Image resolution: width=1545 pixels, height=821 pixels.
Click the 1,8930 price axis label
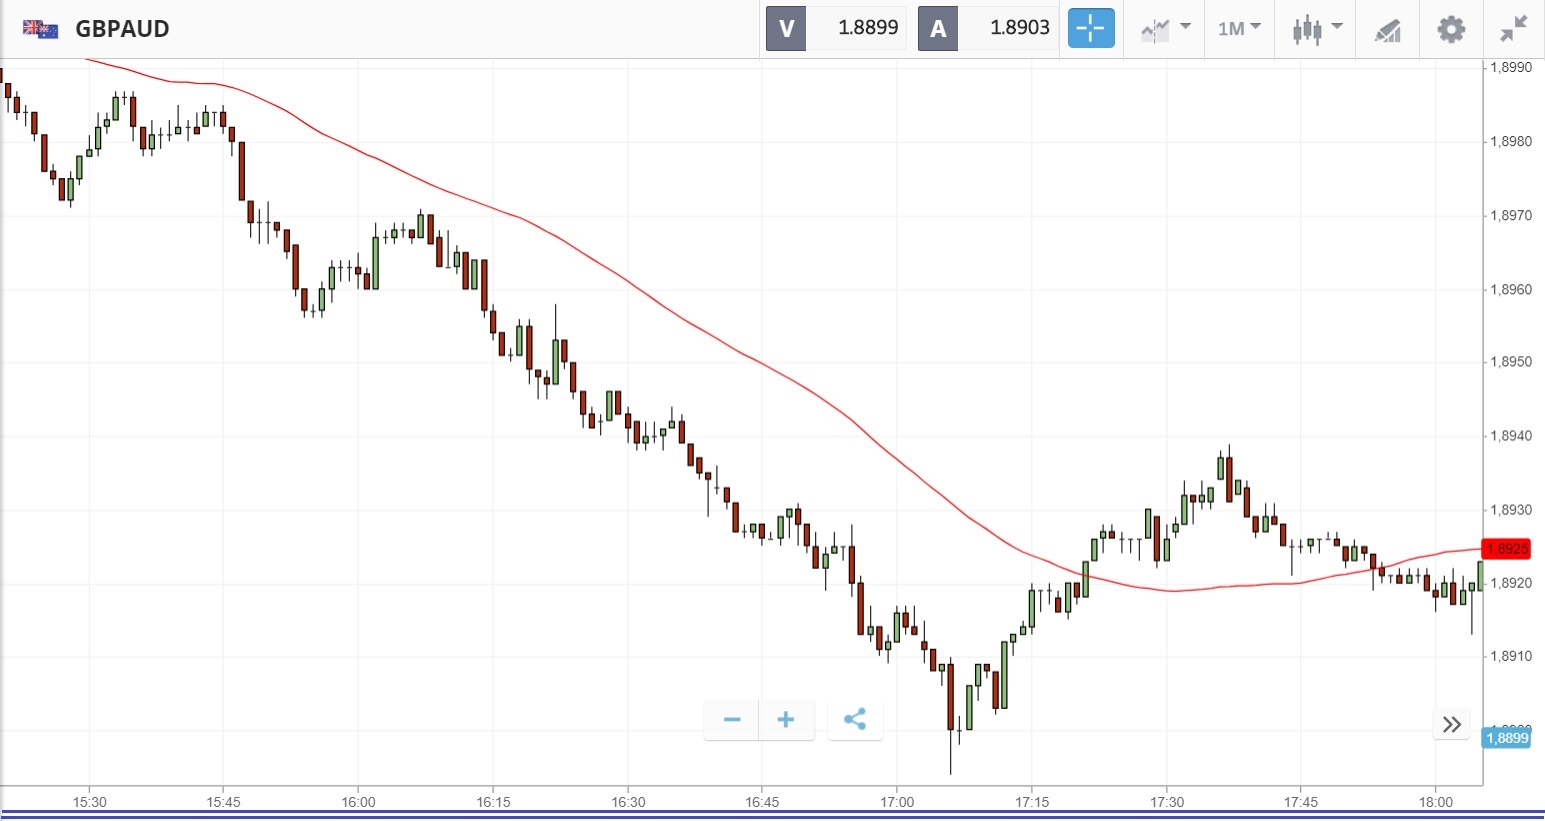pos(1511,510)
